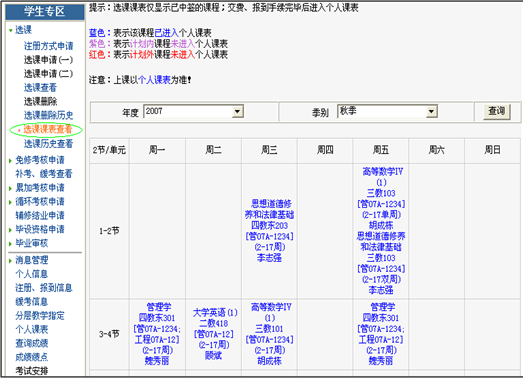Click the 周一 column header

[157, 150]
